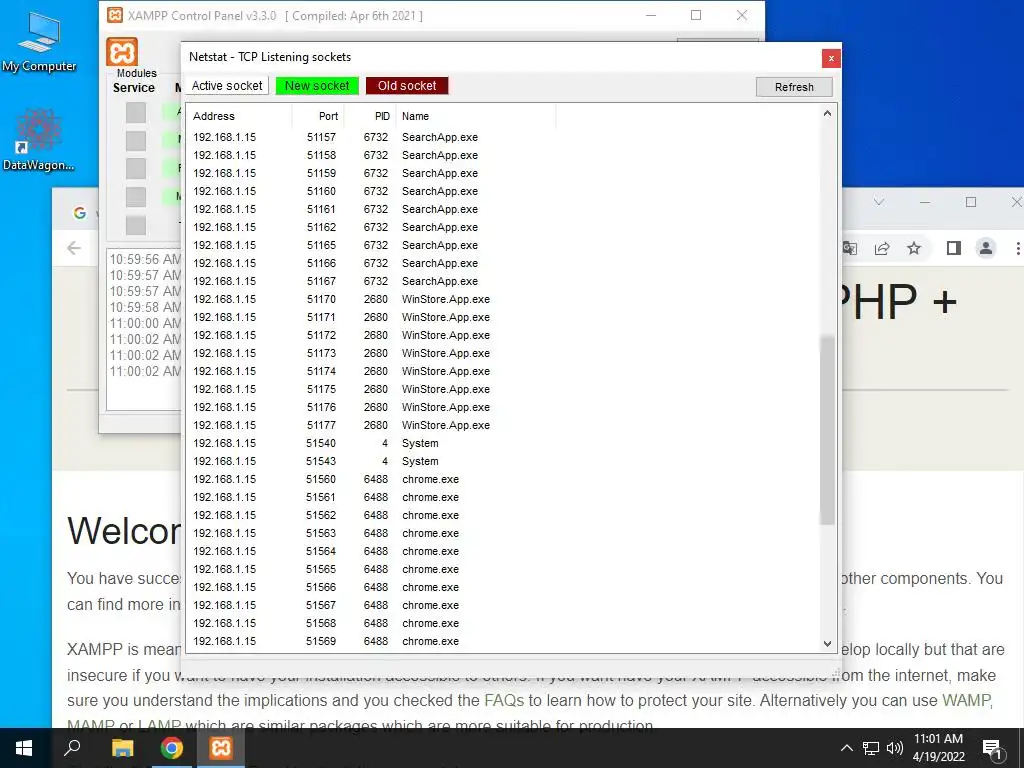The image size is (1024, 768).
Task: Sort list by Port column header
Action: (x=317, y=116)
